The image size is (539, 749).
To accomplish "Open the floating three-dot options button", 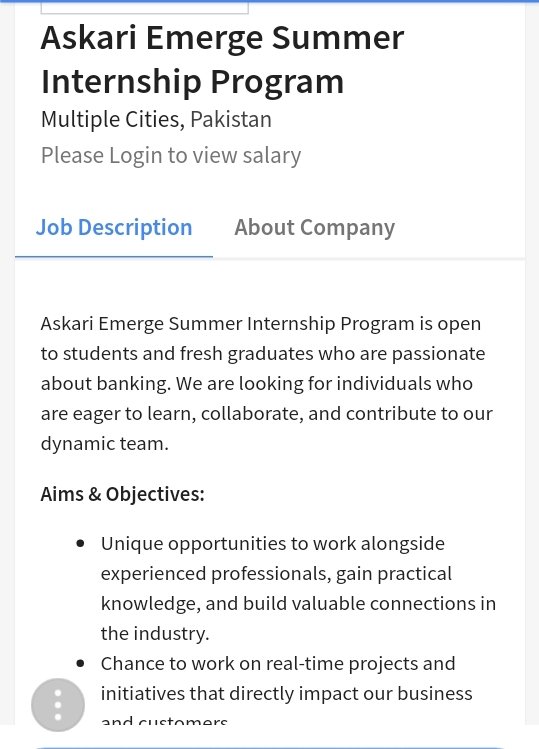I will pyautogui.click(x=58, y=705).
